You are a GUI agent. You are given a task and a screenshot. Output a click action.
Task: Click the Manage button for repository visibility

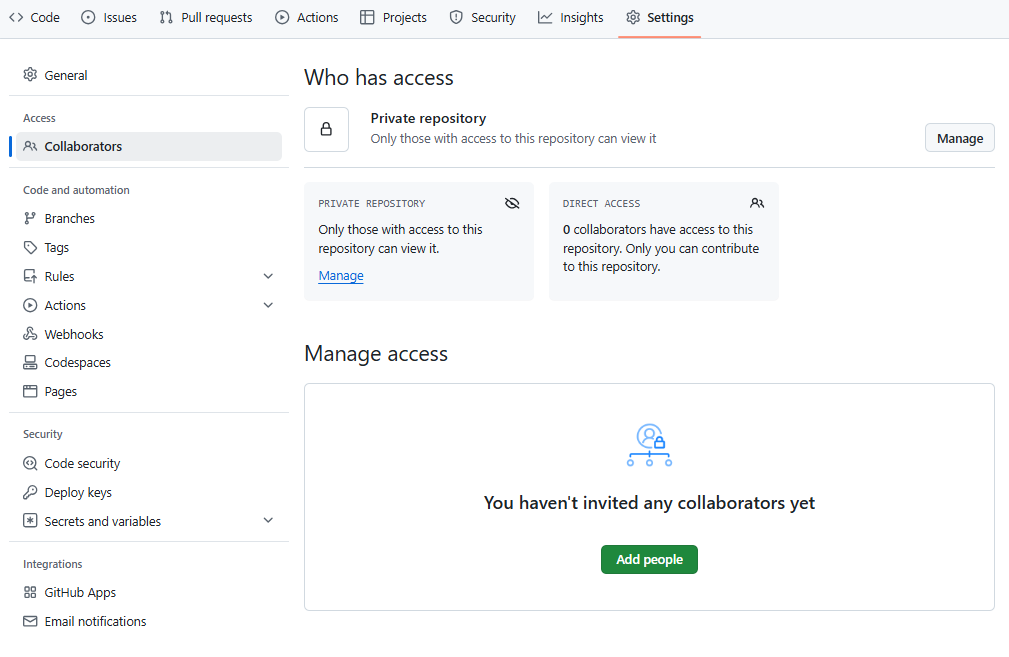click(x=959, y=139)
